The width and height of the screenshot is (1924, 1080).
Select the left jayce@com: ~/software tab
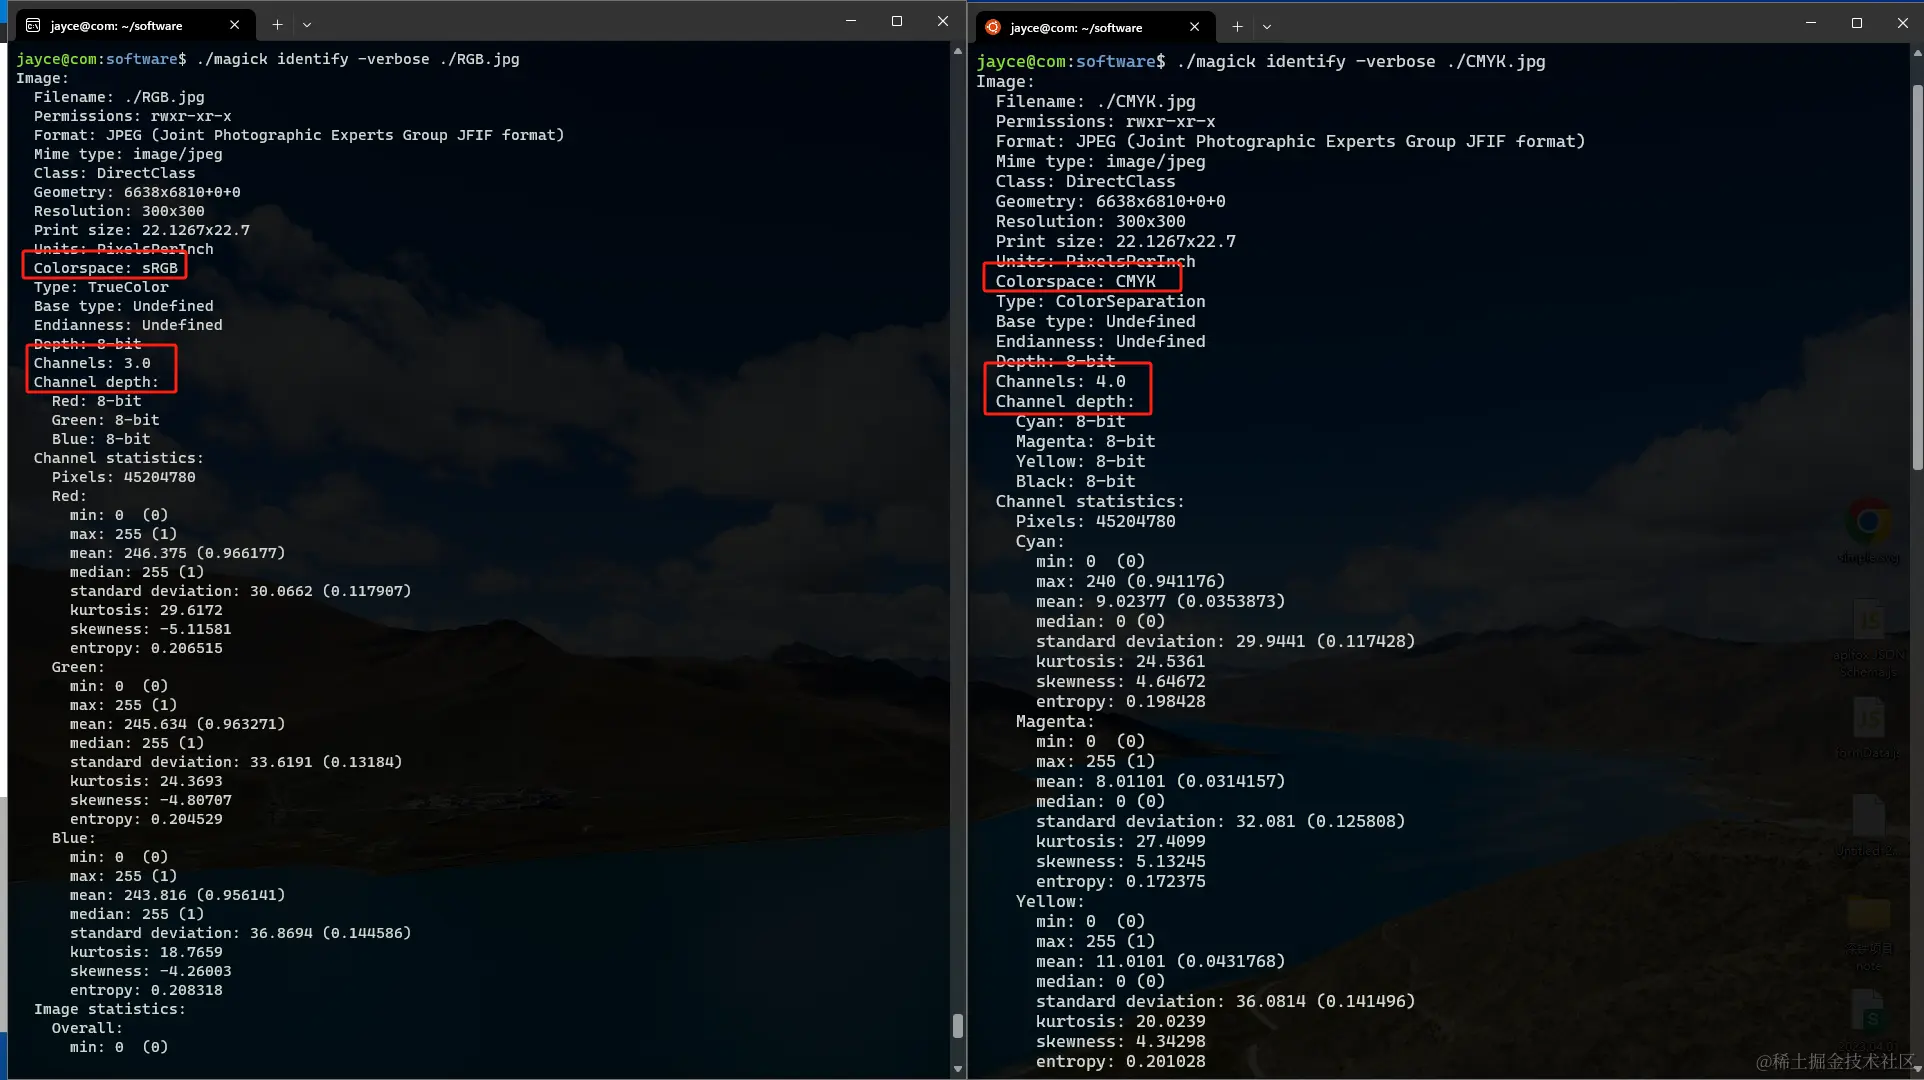pos(116,25)
